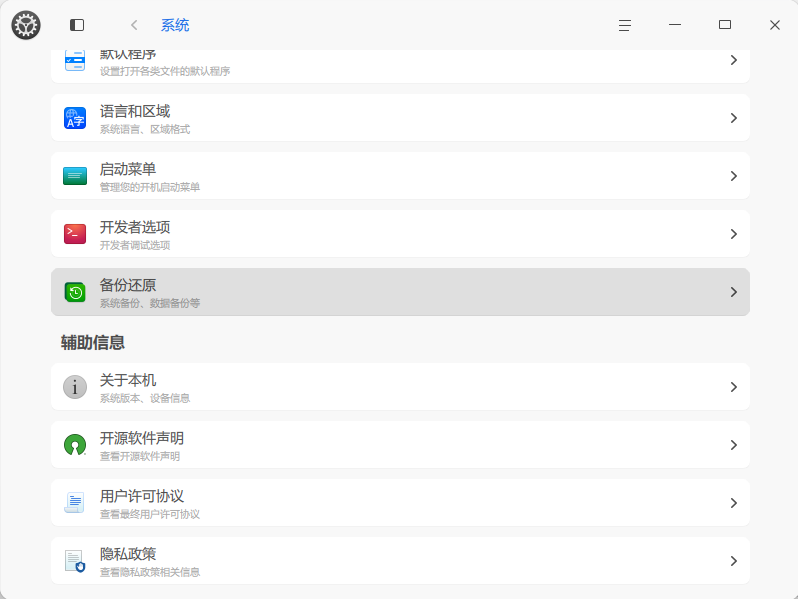Viewport: 798px width, 599px height.
Task: Click the green backup and restore icon
Action: click(75, 292)
